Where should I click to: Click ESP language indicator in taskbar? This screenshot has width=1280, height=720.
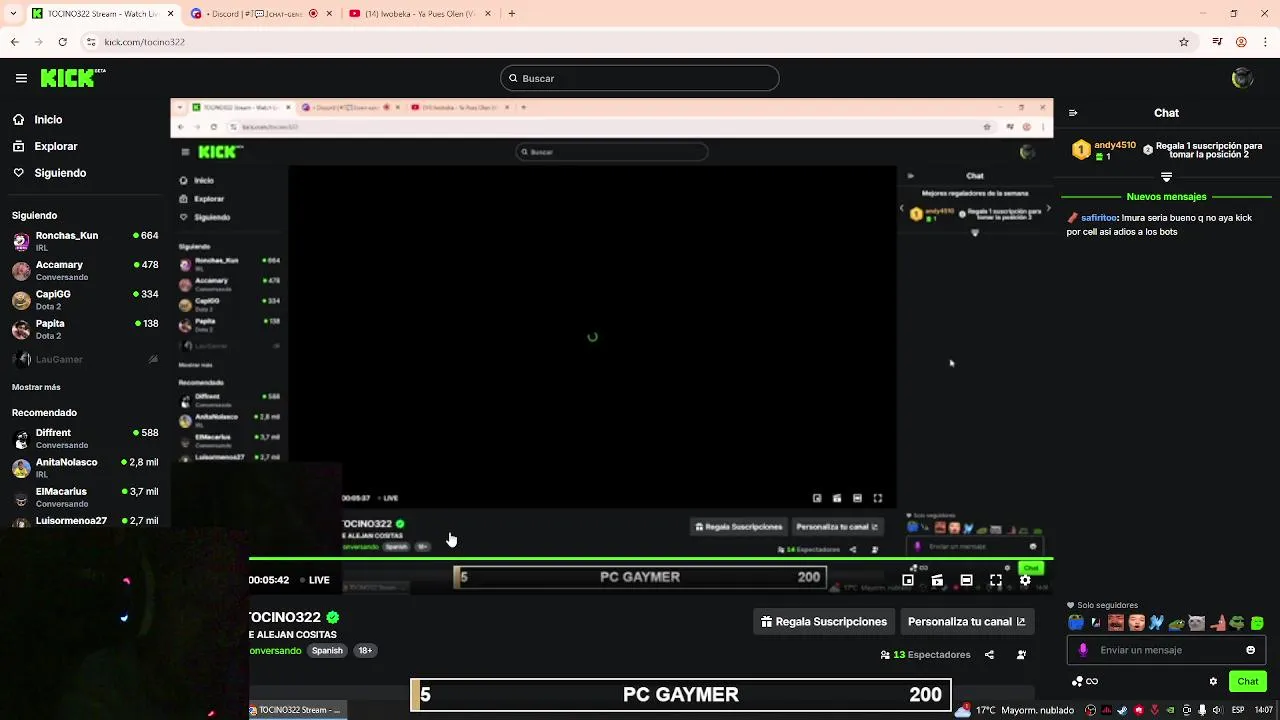(x=1239, y=710)
